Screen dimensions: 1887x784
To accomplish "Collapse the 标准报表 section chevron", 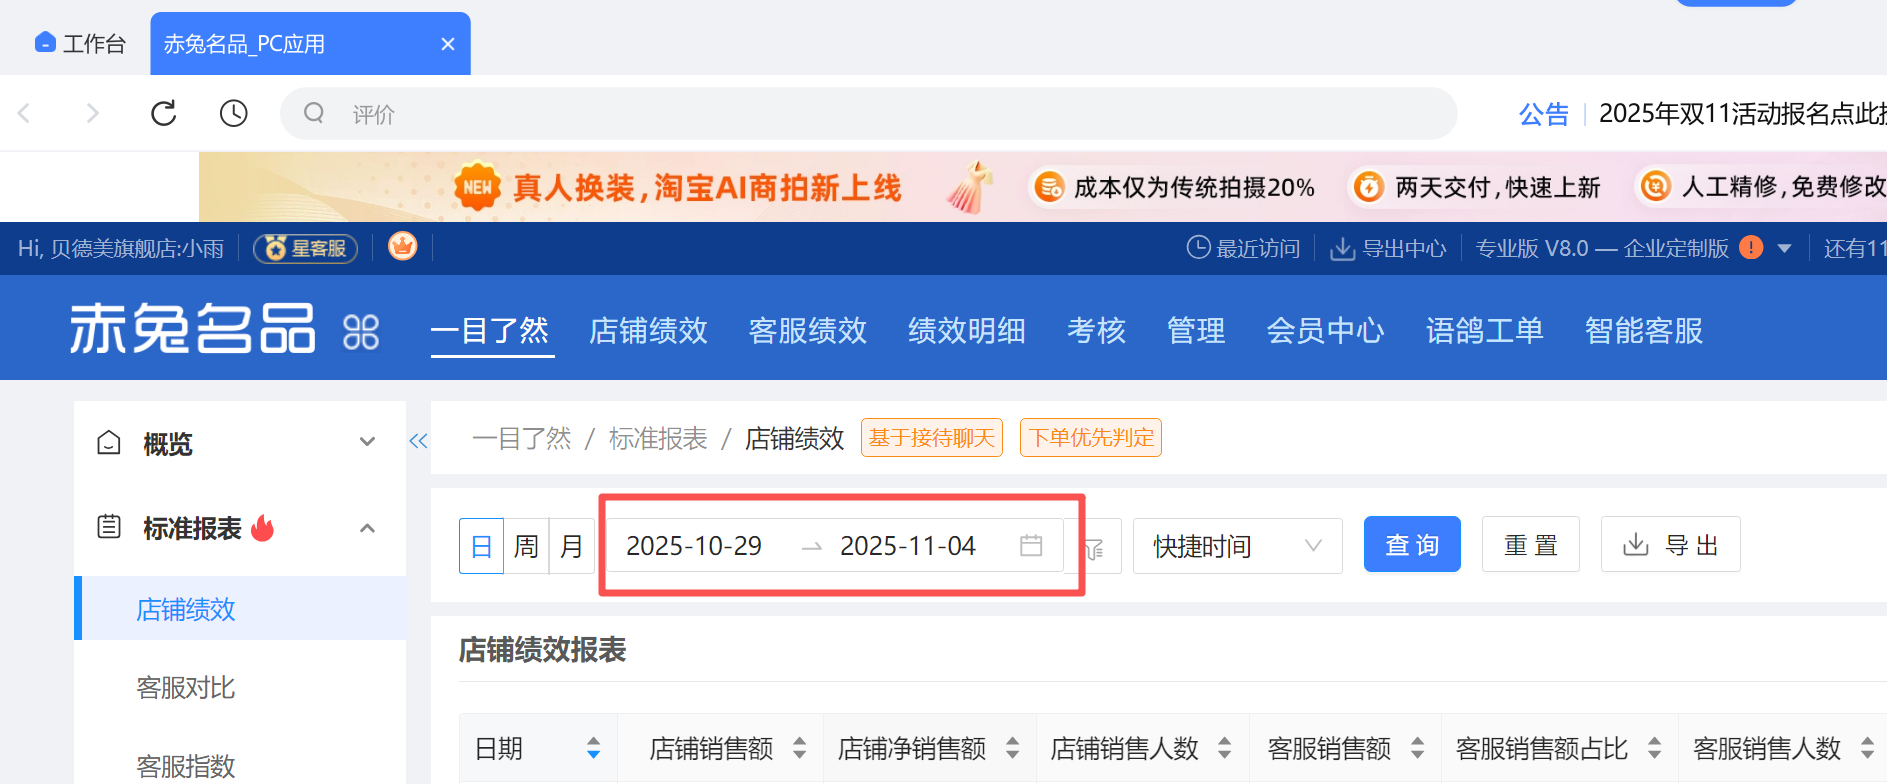I will [x=368, y=528].
